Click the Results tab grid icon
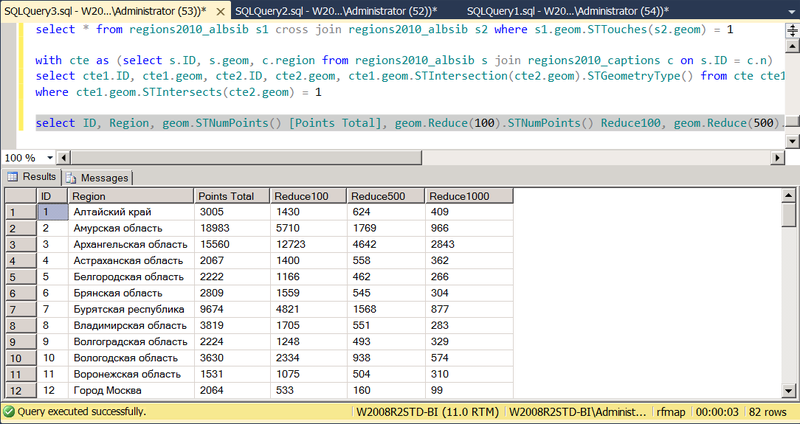This screenshot has width=800, height=424. click(13, 177)
